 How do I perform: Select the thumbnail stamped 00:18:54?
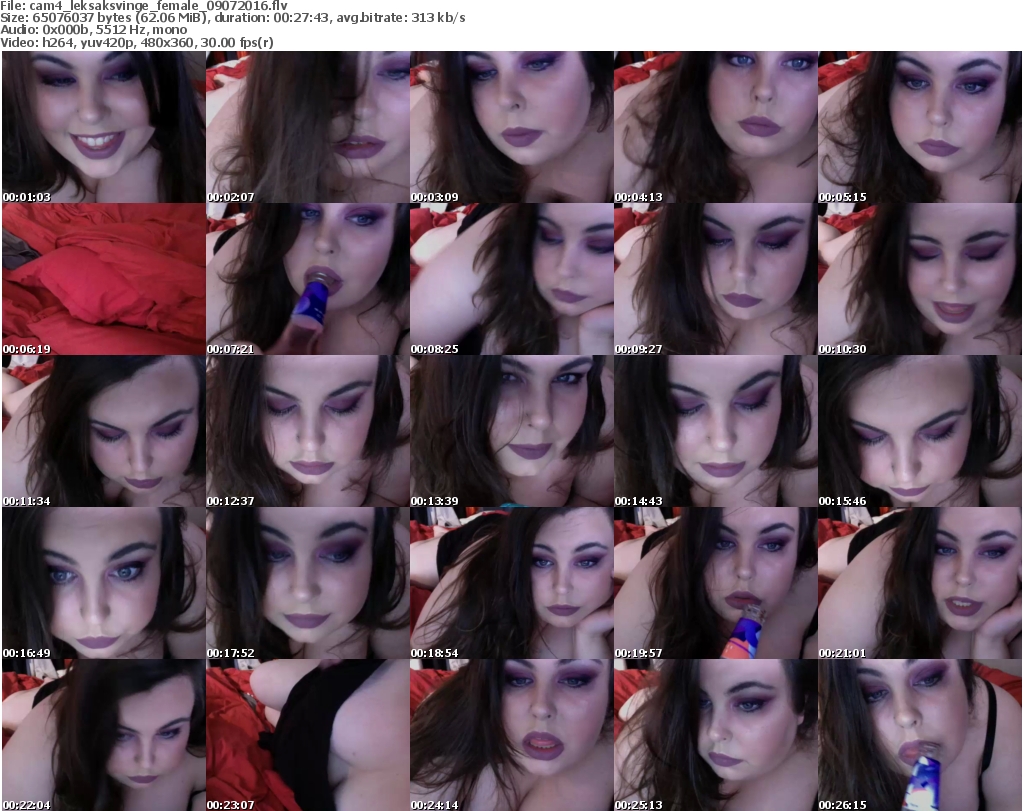(x=511, y=583)
